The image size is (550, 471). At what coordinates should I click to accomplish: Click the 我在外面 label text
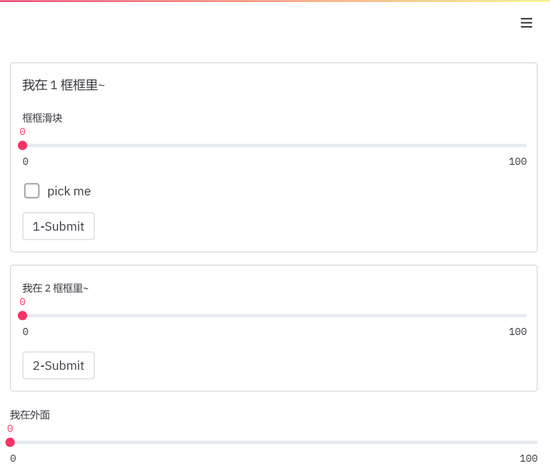(x=30, y=415)
